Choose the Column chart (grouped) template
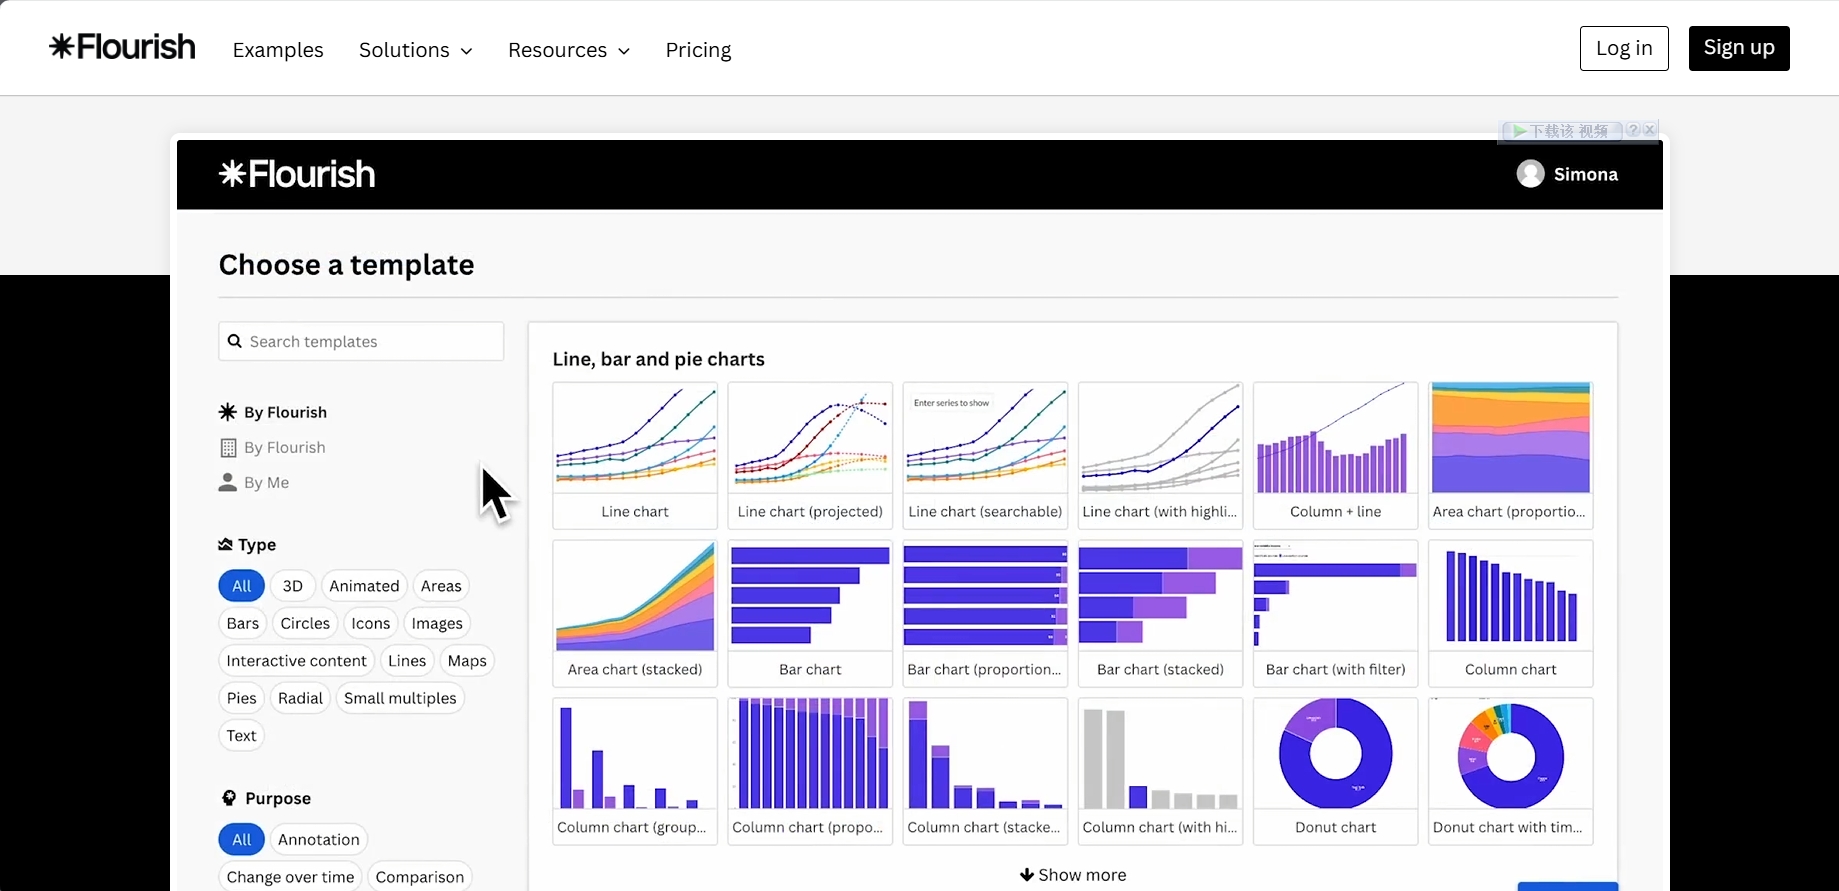The width and height of the screenshot is (1839, 891). coord(635,771)
